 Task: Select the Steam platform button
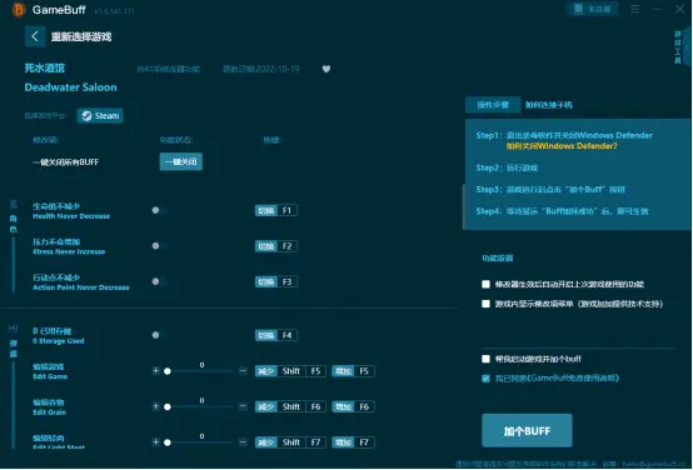coord(100,116)
